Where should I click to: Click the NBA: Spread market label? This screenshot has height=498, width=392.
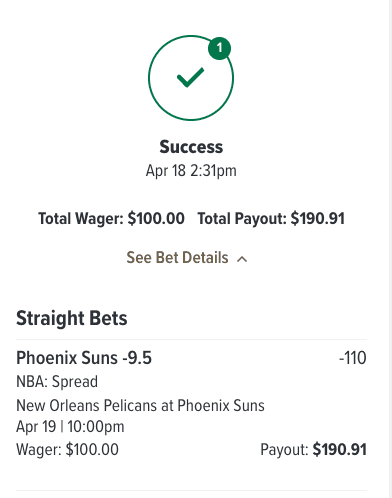(57, 382)
